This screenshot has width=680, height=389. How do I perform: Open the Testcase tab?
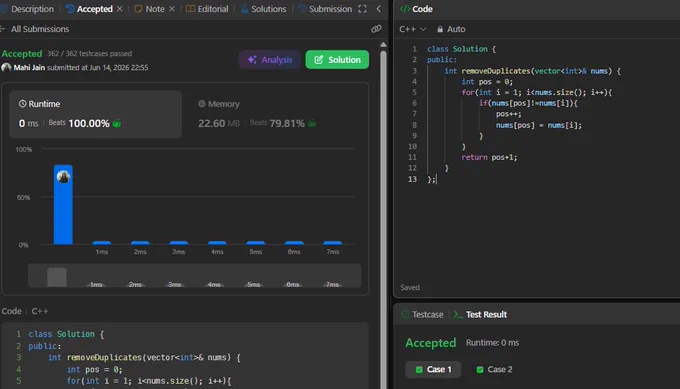[x=422, y=314]
